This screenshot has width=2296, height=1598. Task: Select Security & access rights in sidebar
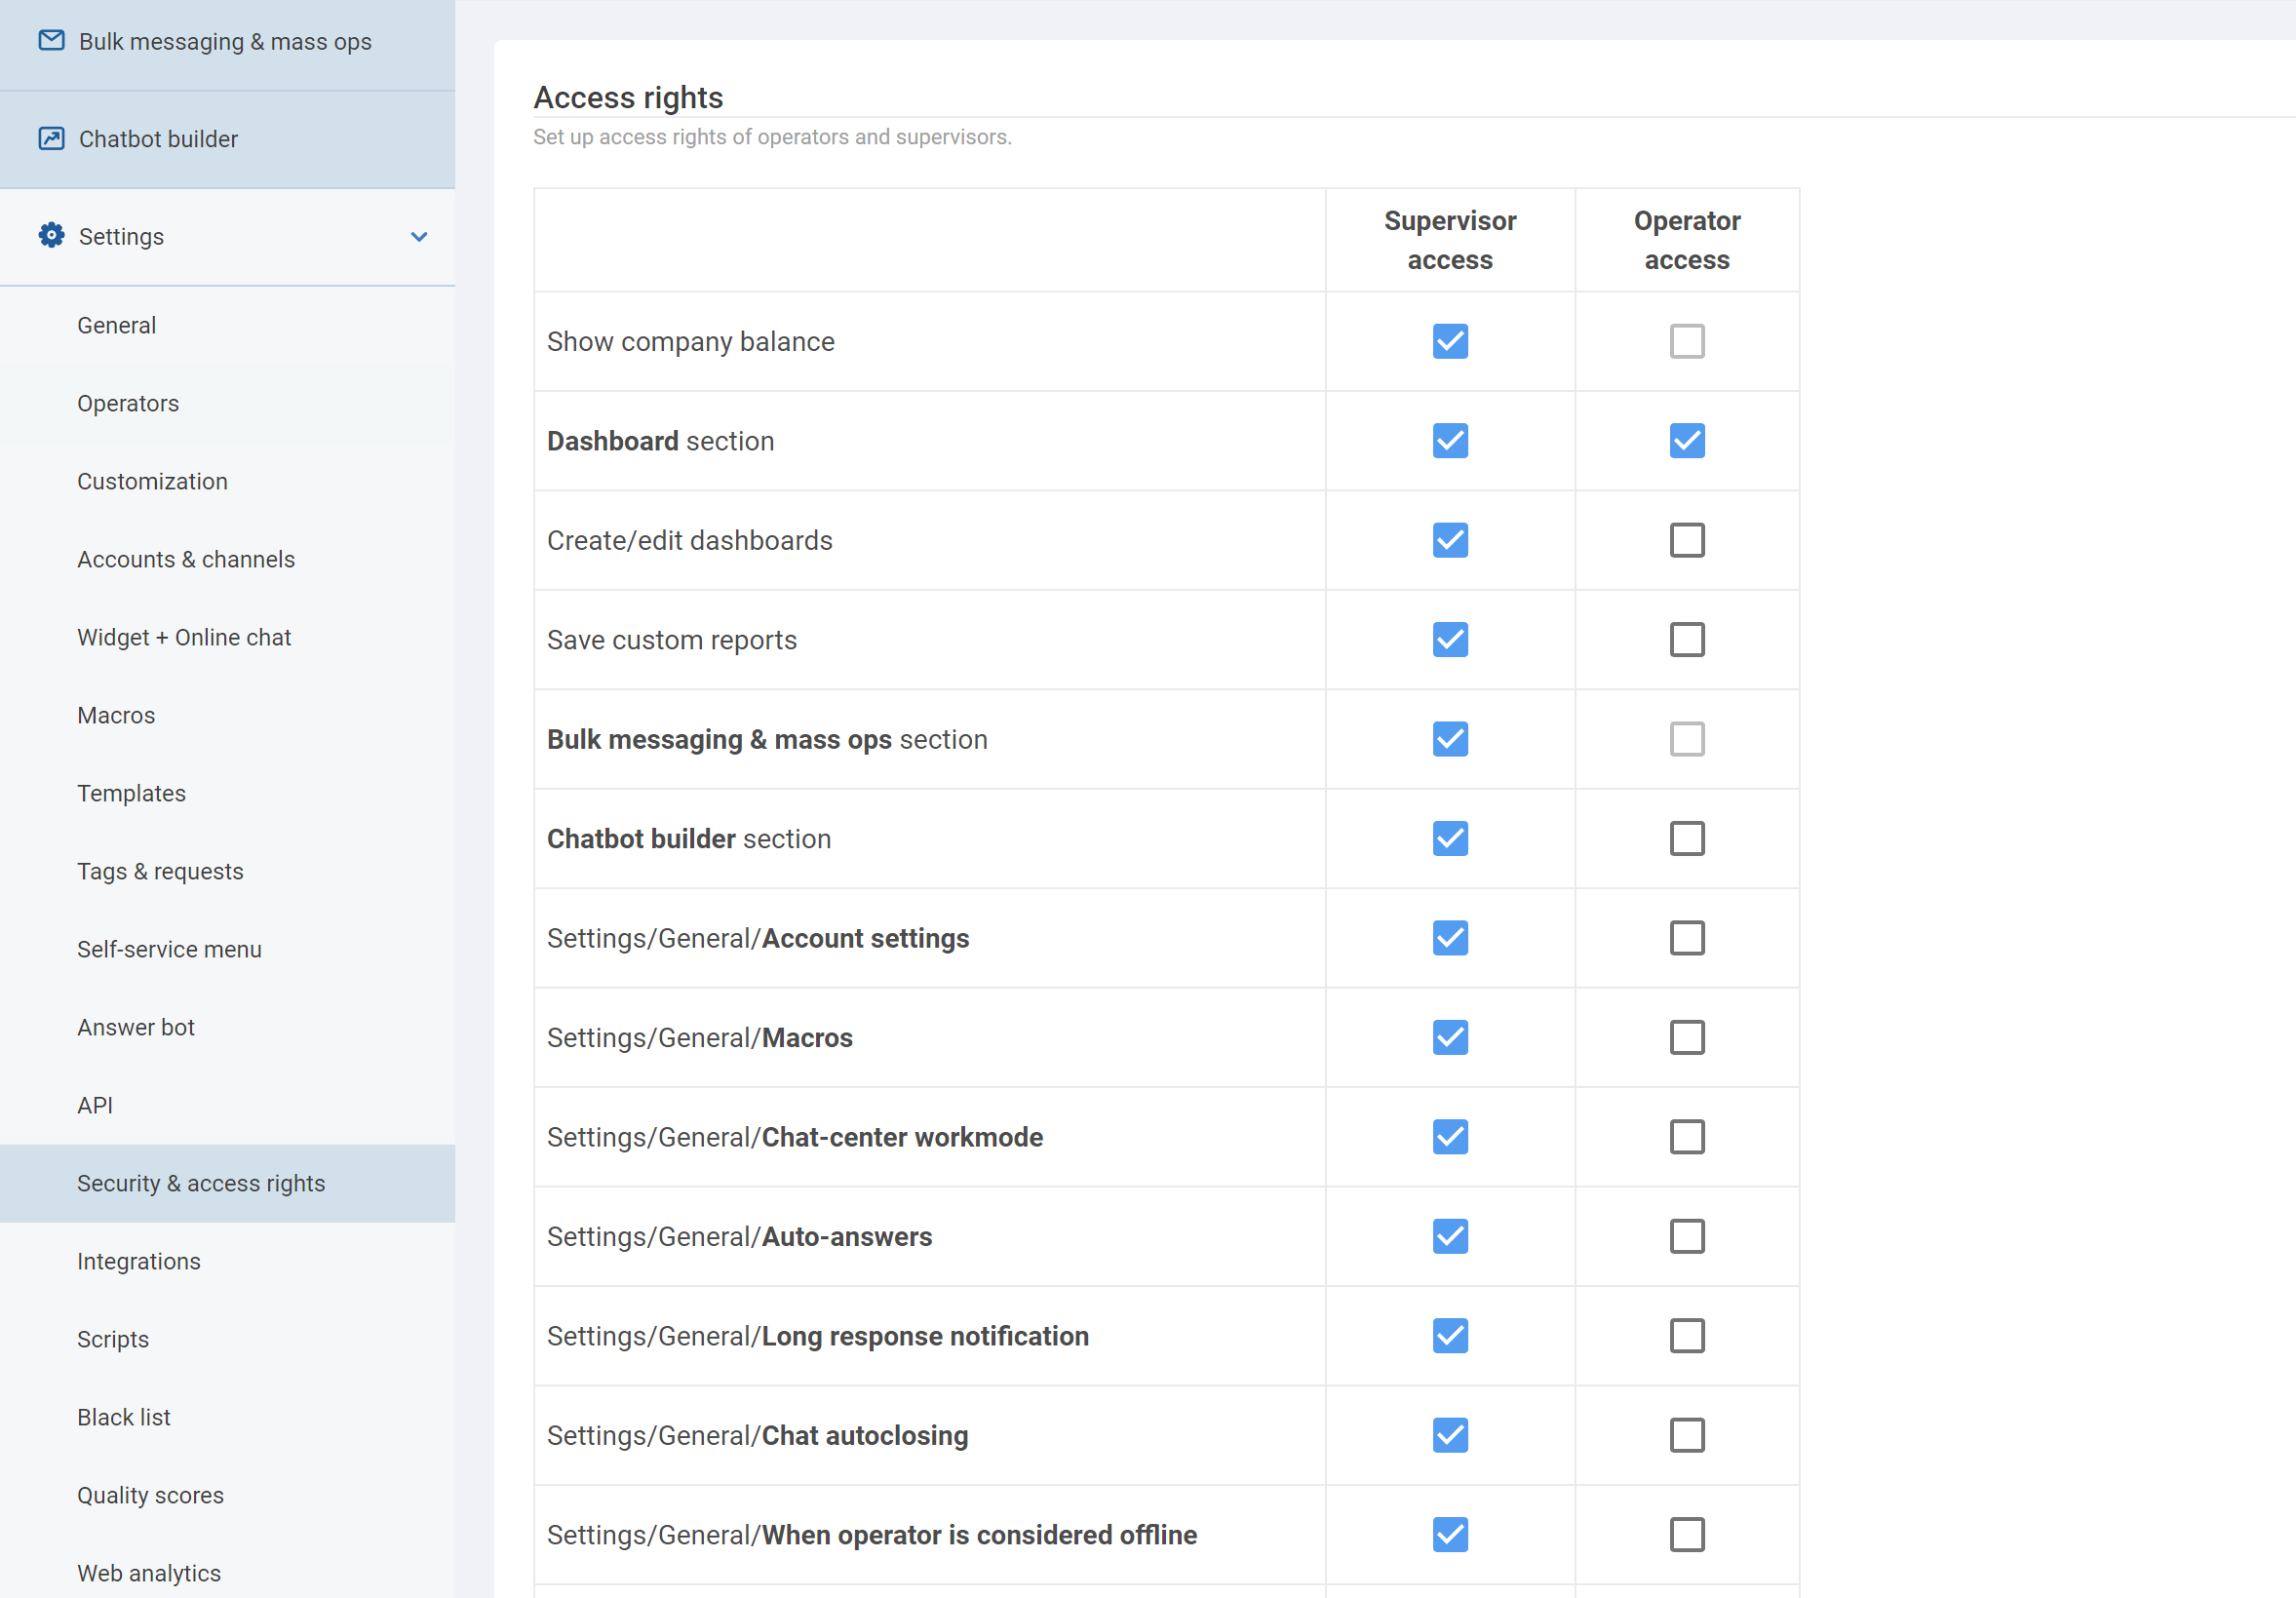point(201,1184)
